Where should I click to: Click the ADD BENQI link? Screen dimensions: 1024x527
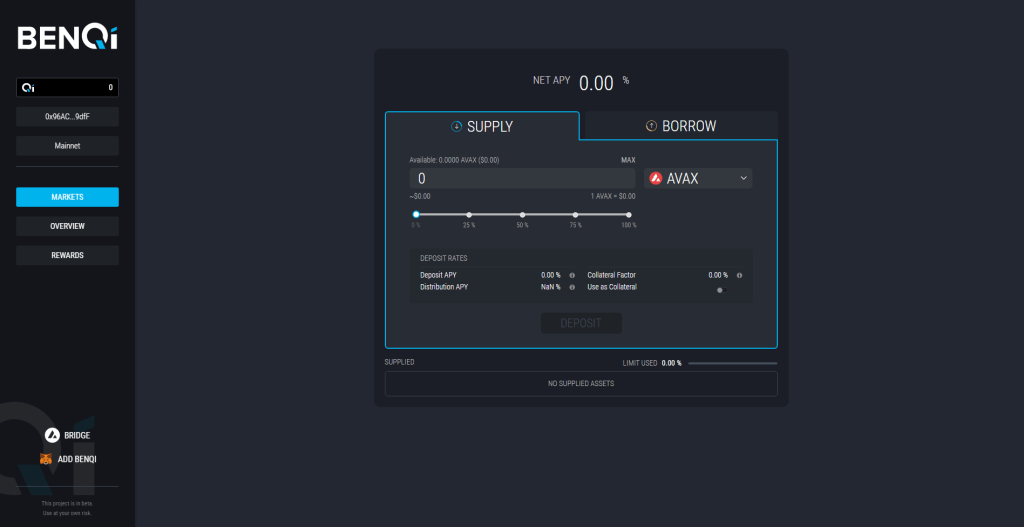click(77, 459)
